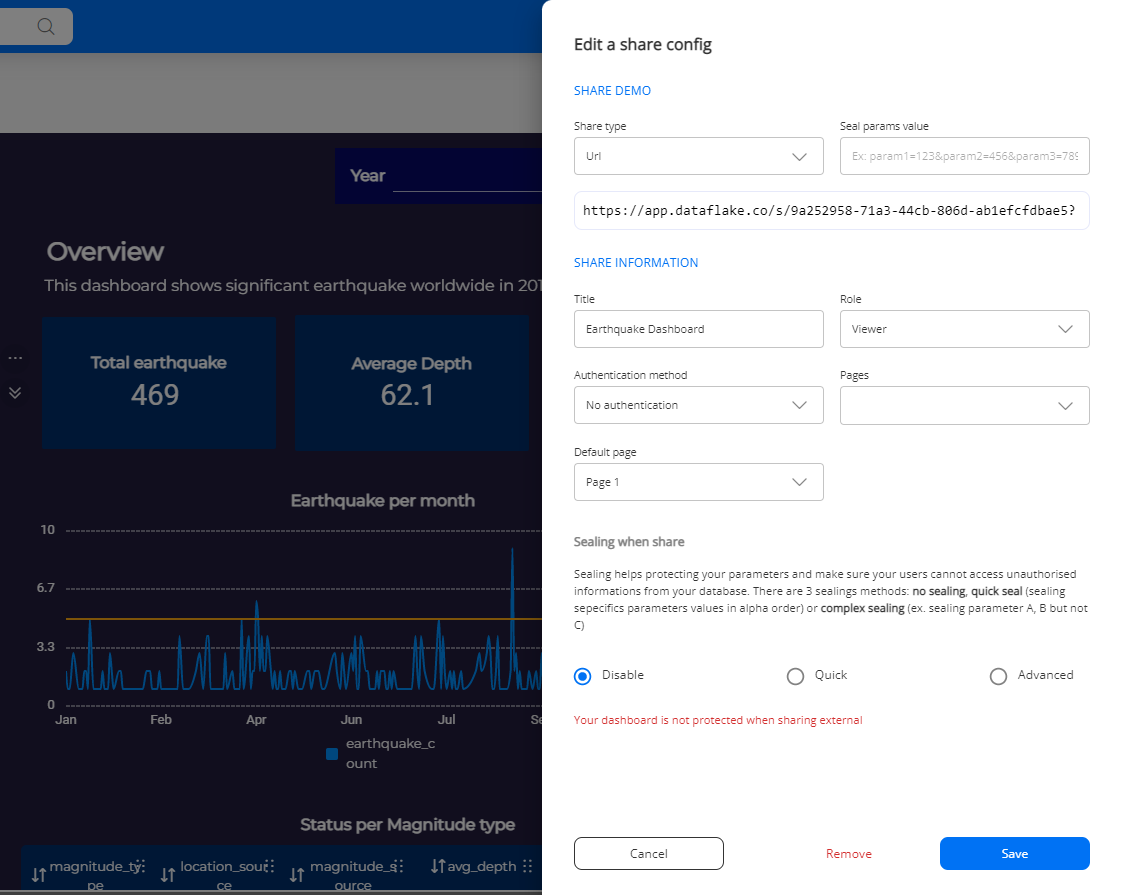Screen dimensions: 1122x895
Task: Sort the location_source column
Action: (x=168, y=875)
